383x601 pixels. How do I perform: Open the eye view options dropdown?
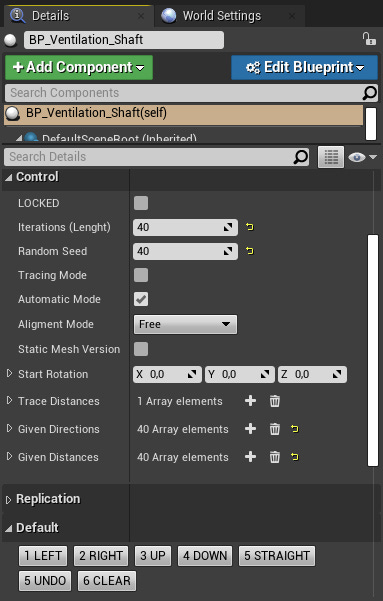362,157
